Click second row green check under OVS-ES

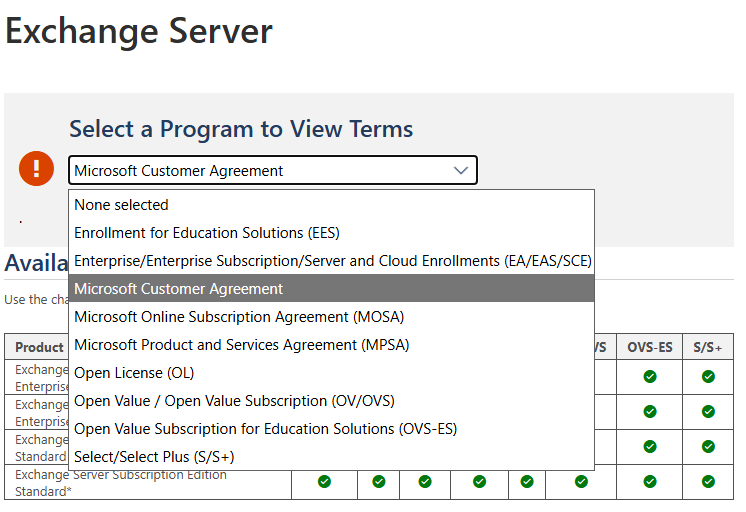(649, 411)
